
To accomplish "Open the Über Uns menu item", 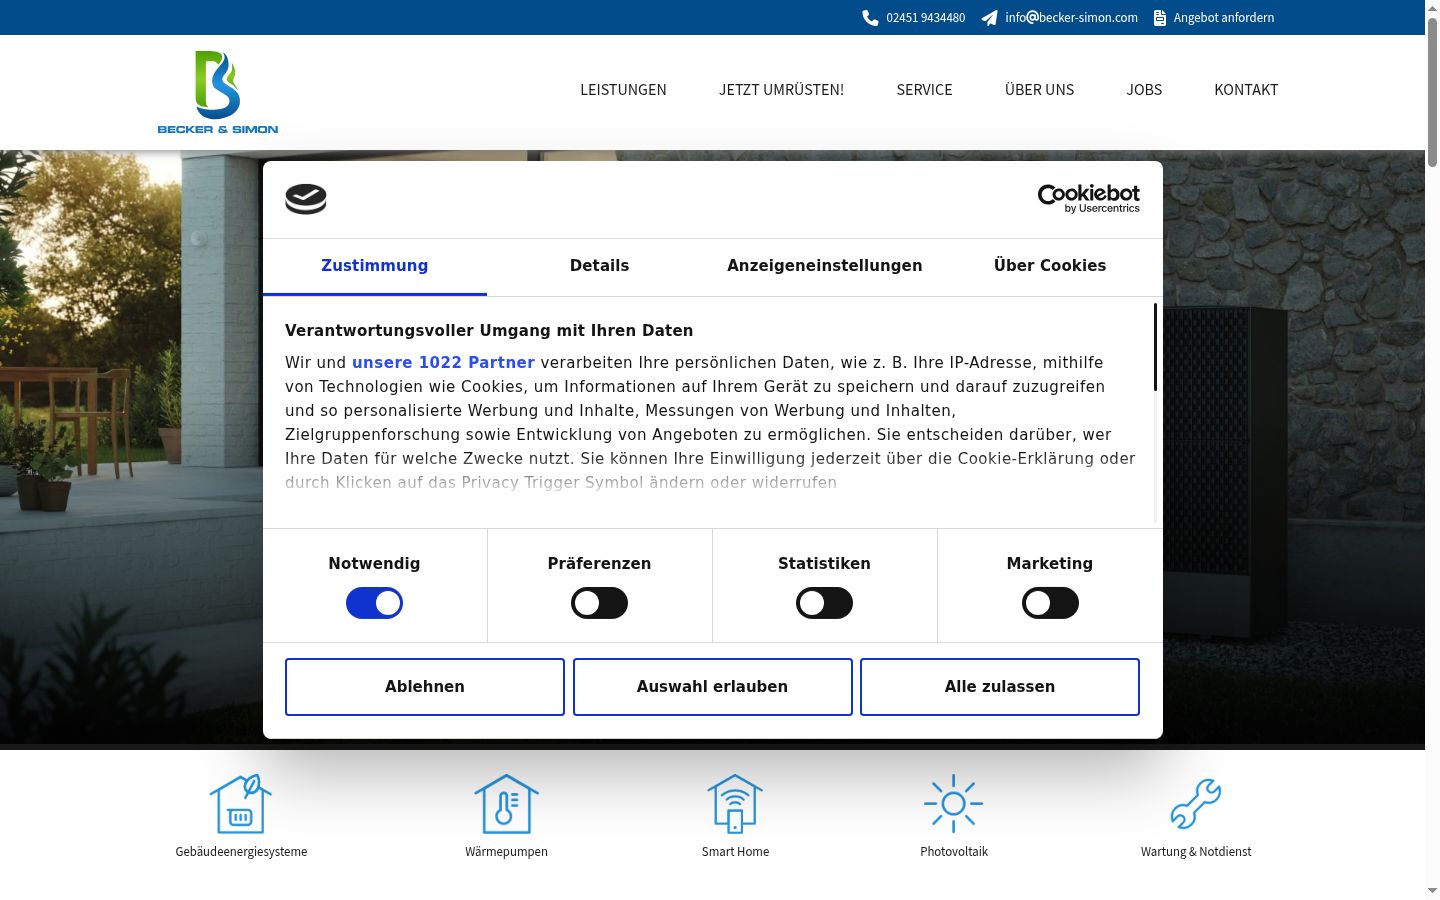I will click(x=1039, y=90).
